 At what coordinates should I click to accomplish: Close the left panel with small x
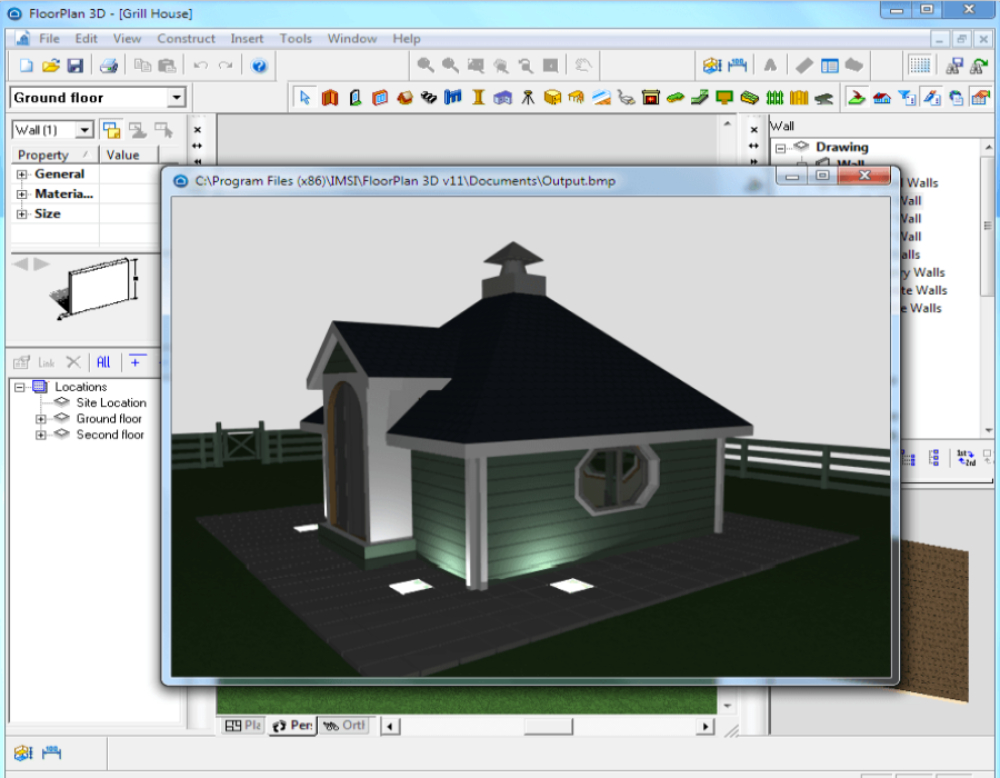pyautogui.click(x=198, y=130)
